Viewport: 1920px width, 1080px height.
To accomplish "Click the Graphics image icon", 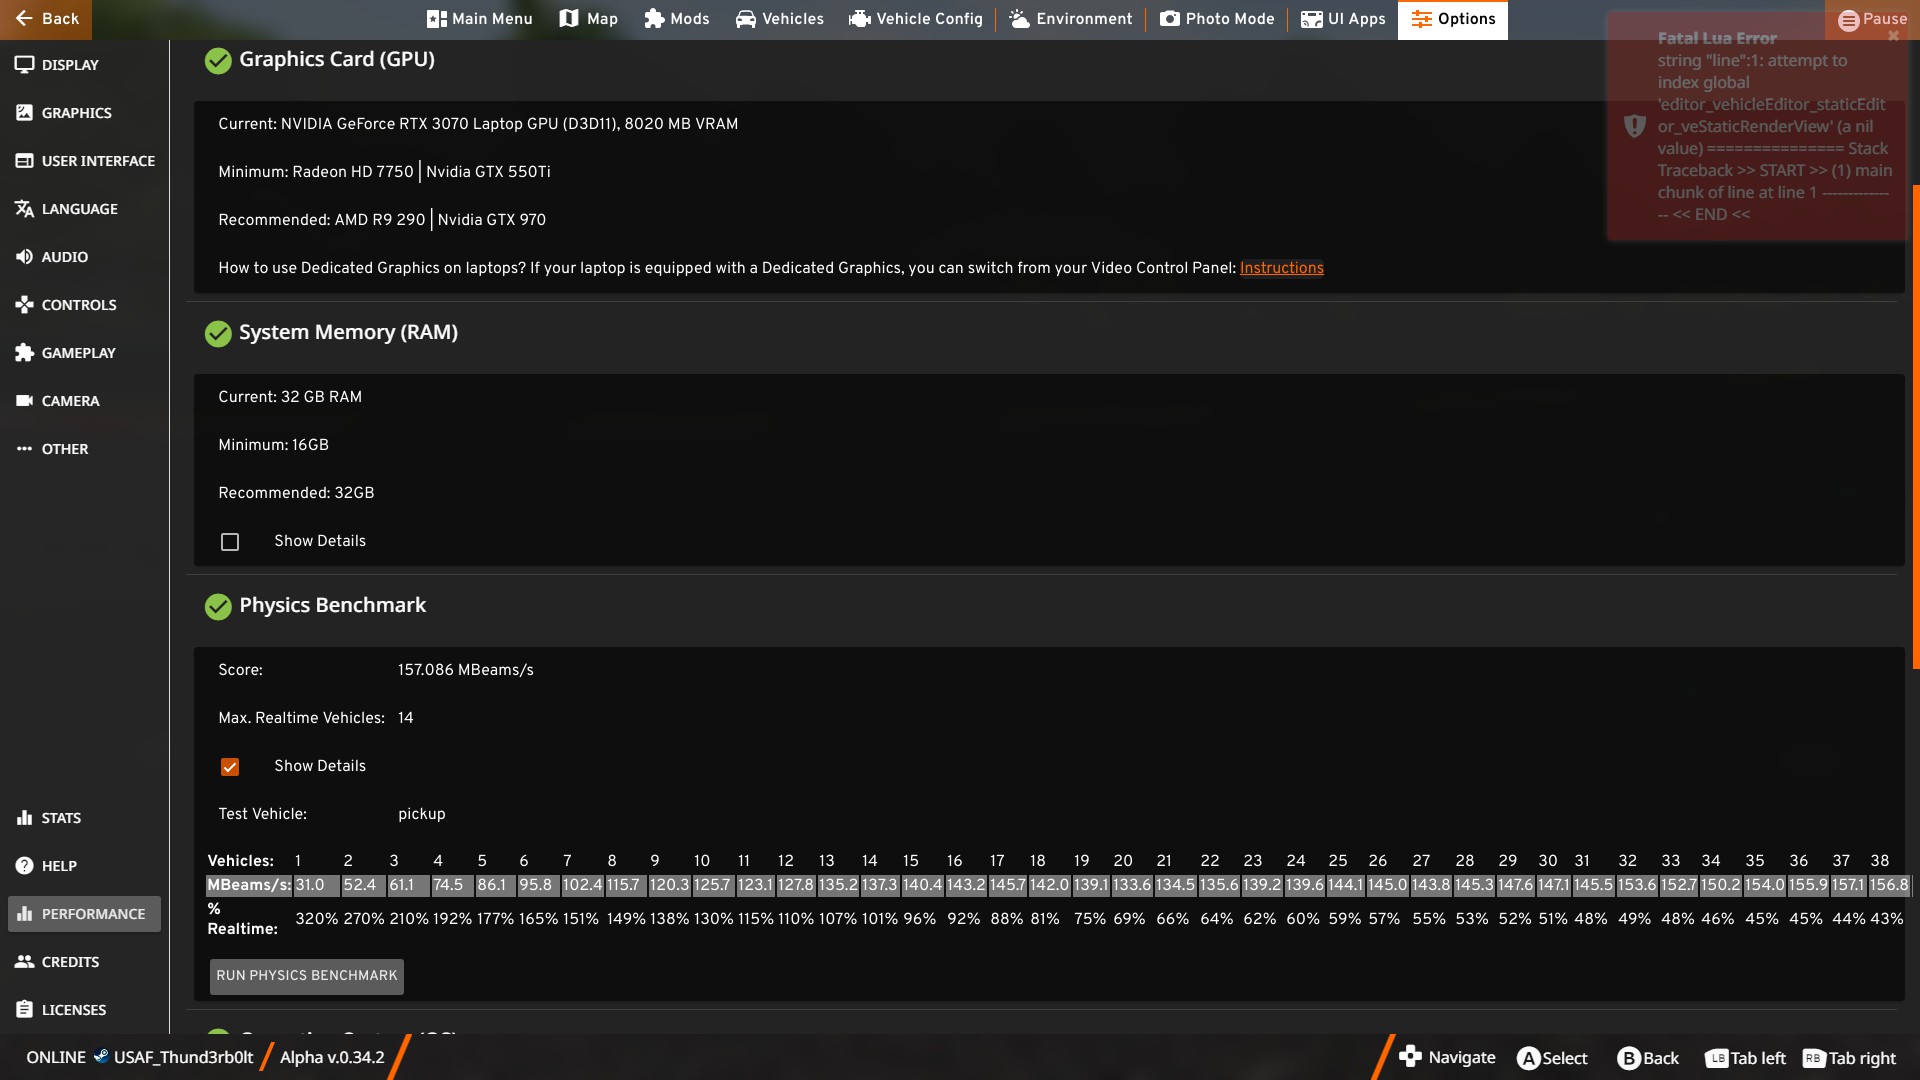I will pos(24,113).
